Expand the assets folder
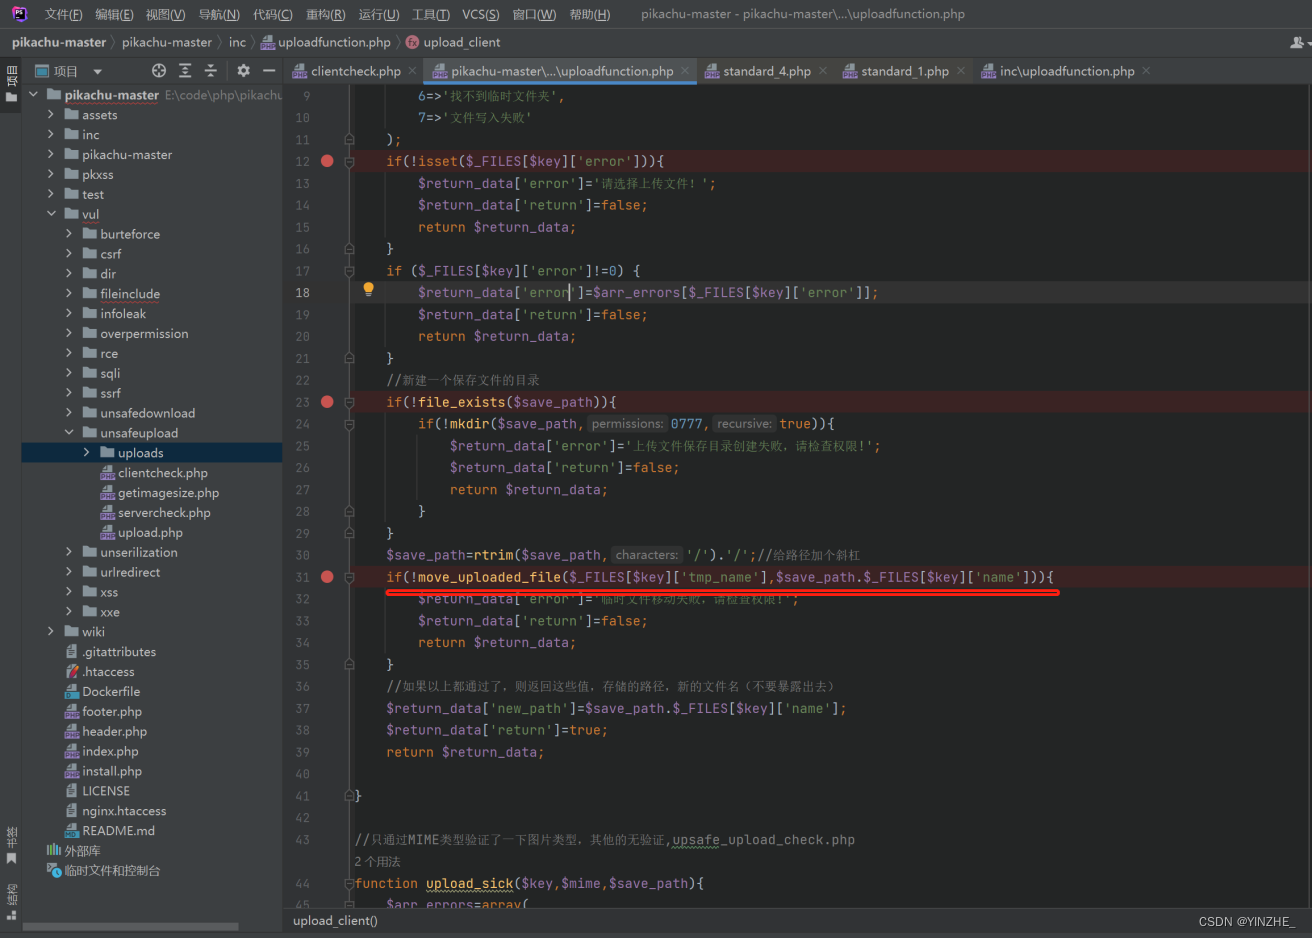This screenshot has height=938, width=1312. coord(51,115)
